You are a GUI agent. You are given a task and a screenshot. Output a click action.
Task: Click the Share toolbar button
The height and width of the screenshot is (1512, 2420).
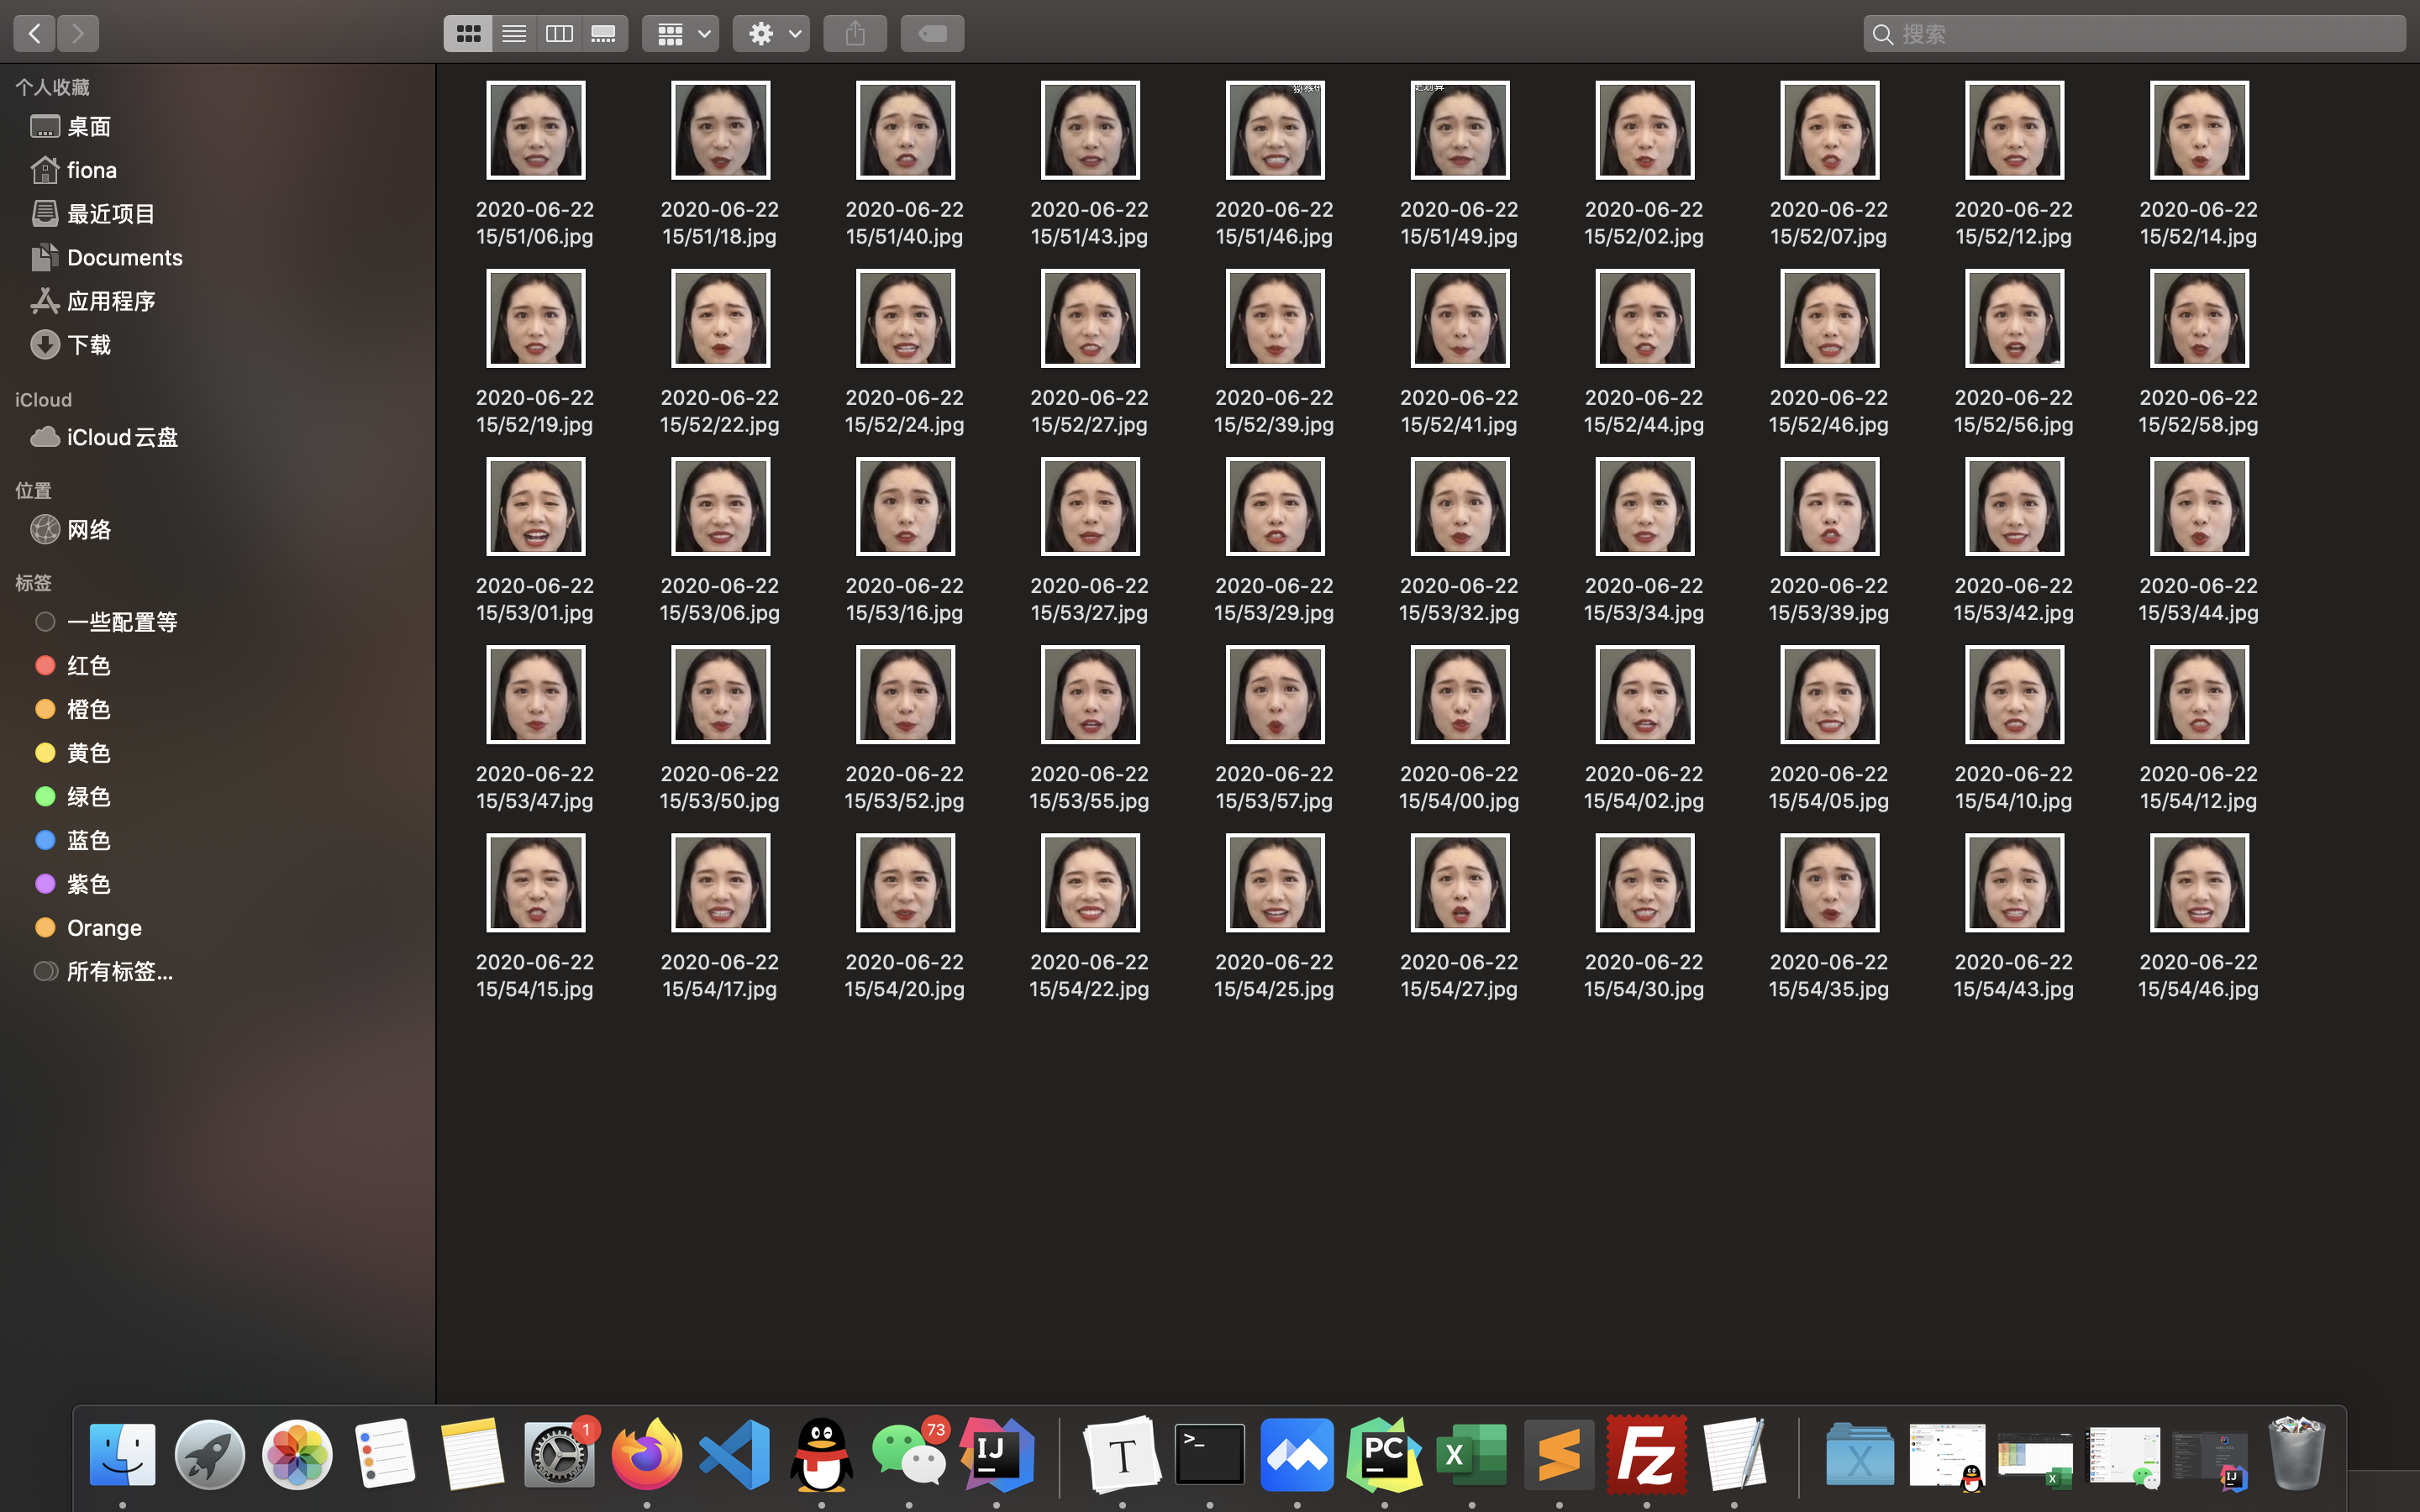[x=855, y=34]
